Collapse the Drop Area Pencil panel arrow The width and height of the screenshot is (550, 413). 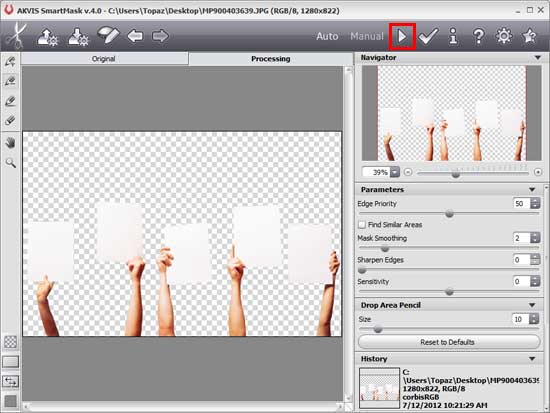532,305
